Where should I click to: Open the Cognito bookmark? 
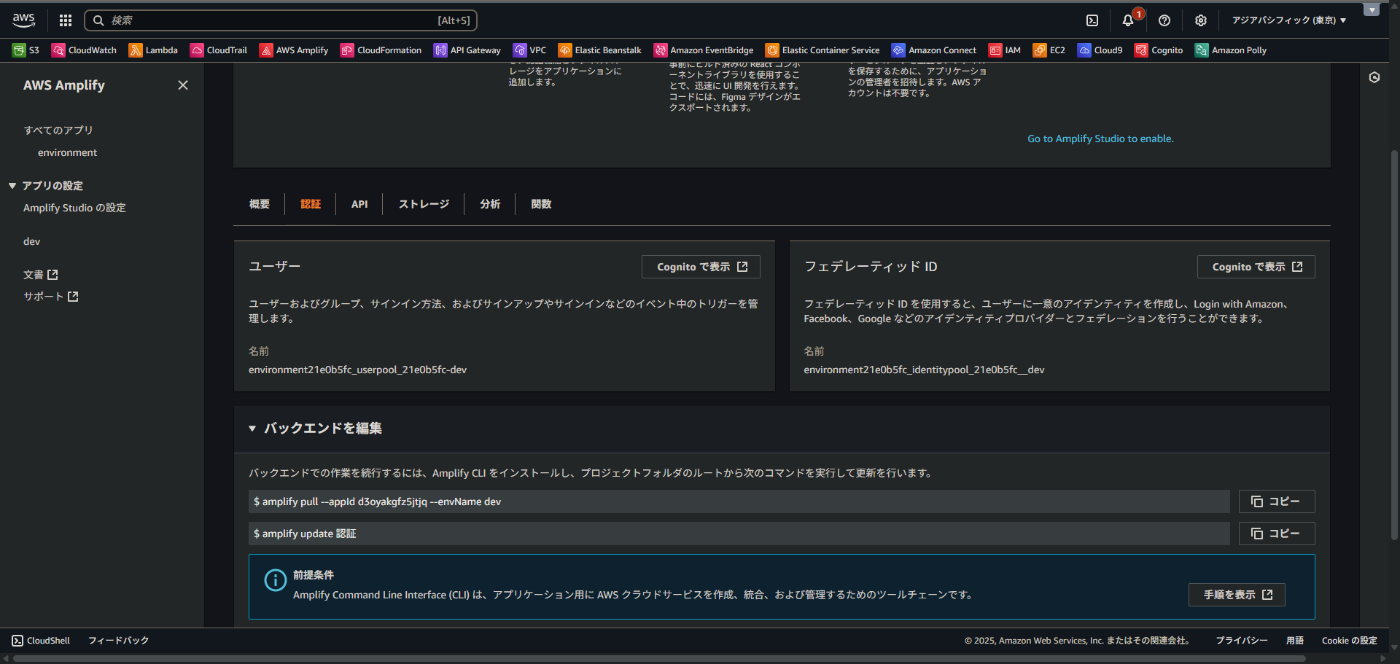pos(1159,50)
